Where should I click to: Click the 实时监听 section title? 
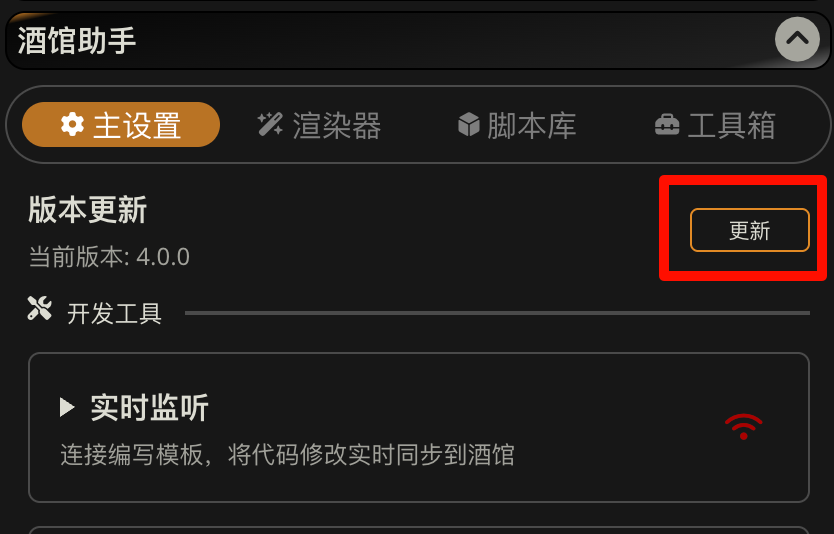(x=149, y=408)
